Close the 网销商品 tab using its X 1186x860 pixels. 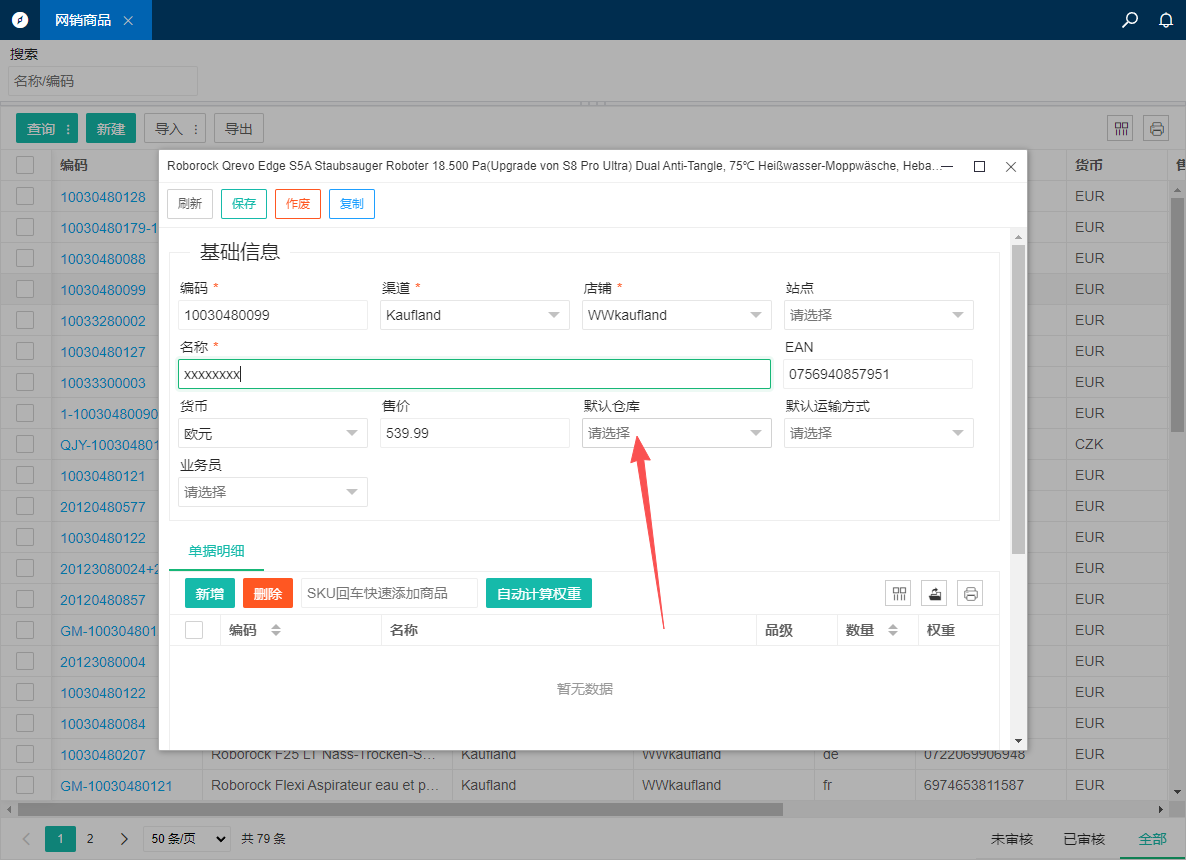tap(128, 21)
